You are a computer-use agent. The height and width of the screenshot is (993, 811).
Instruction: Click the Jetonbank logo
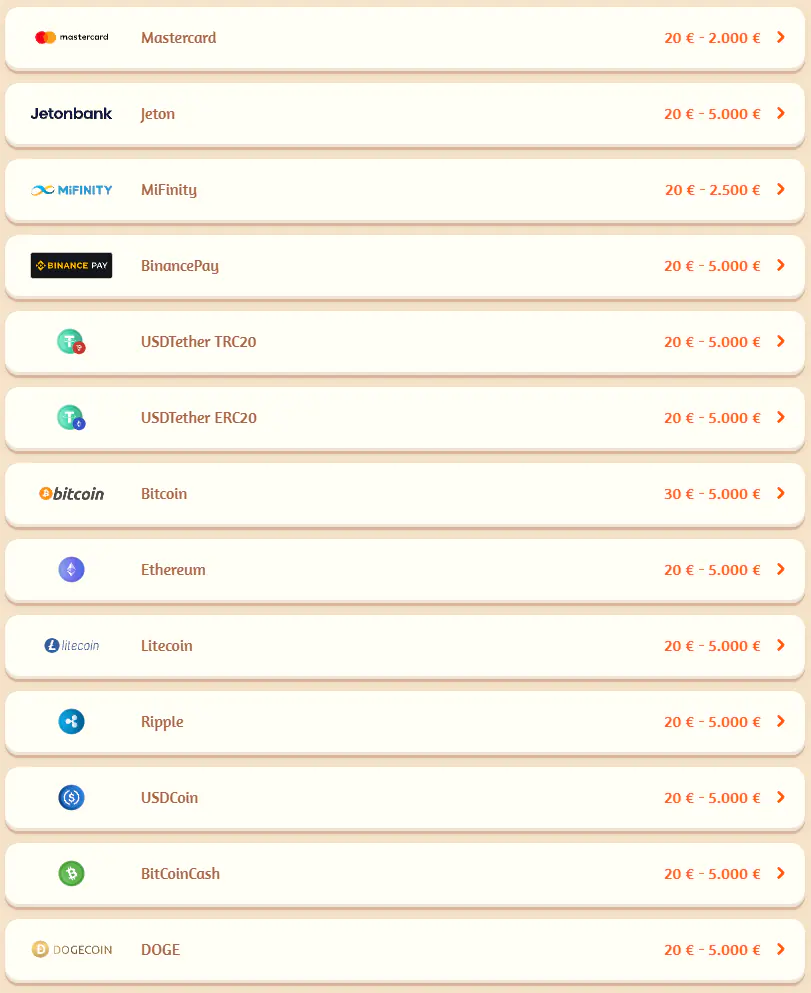pyautogui.click(x=71, y=114)
